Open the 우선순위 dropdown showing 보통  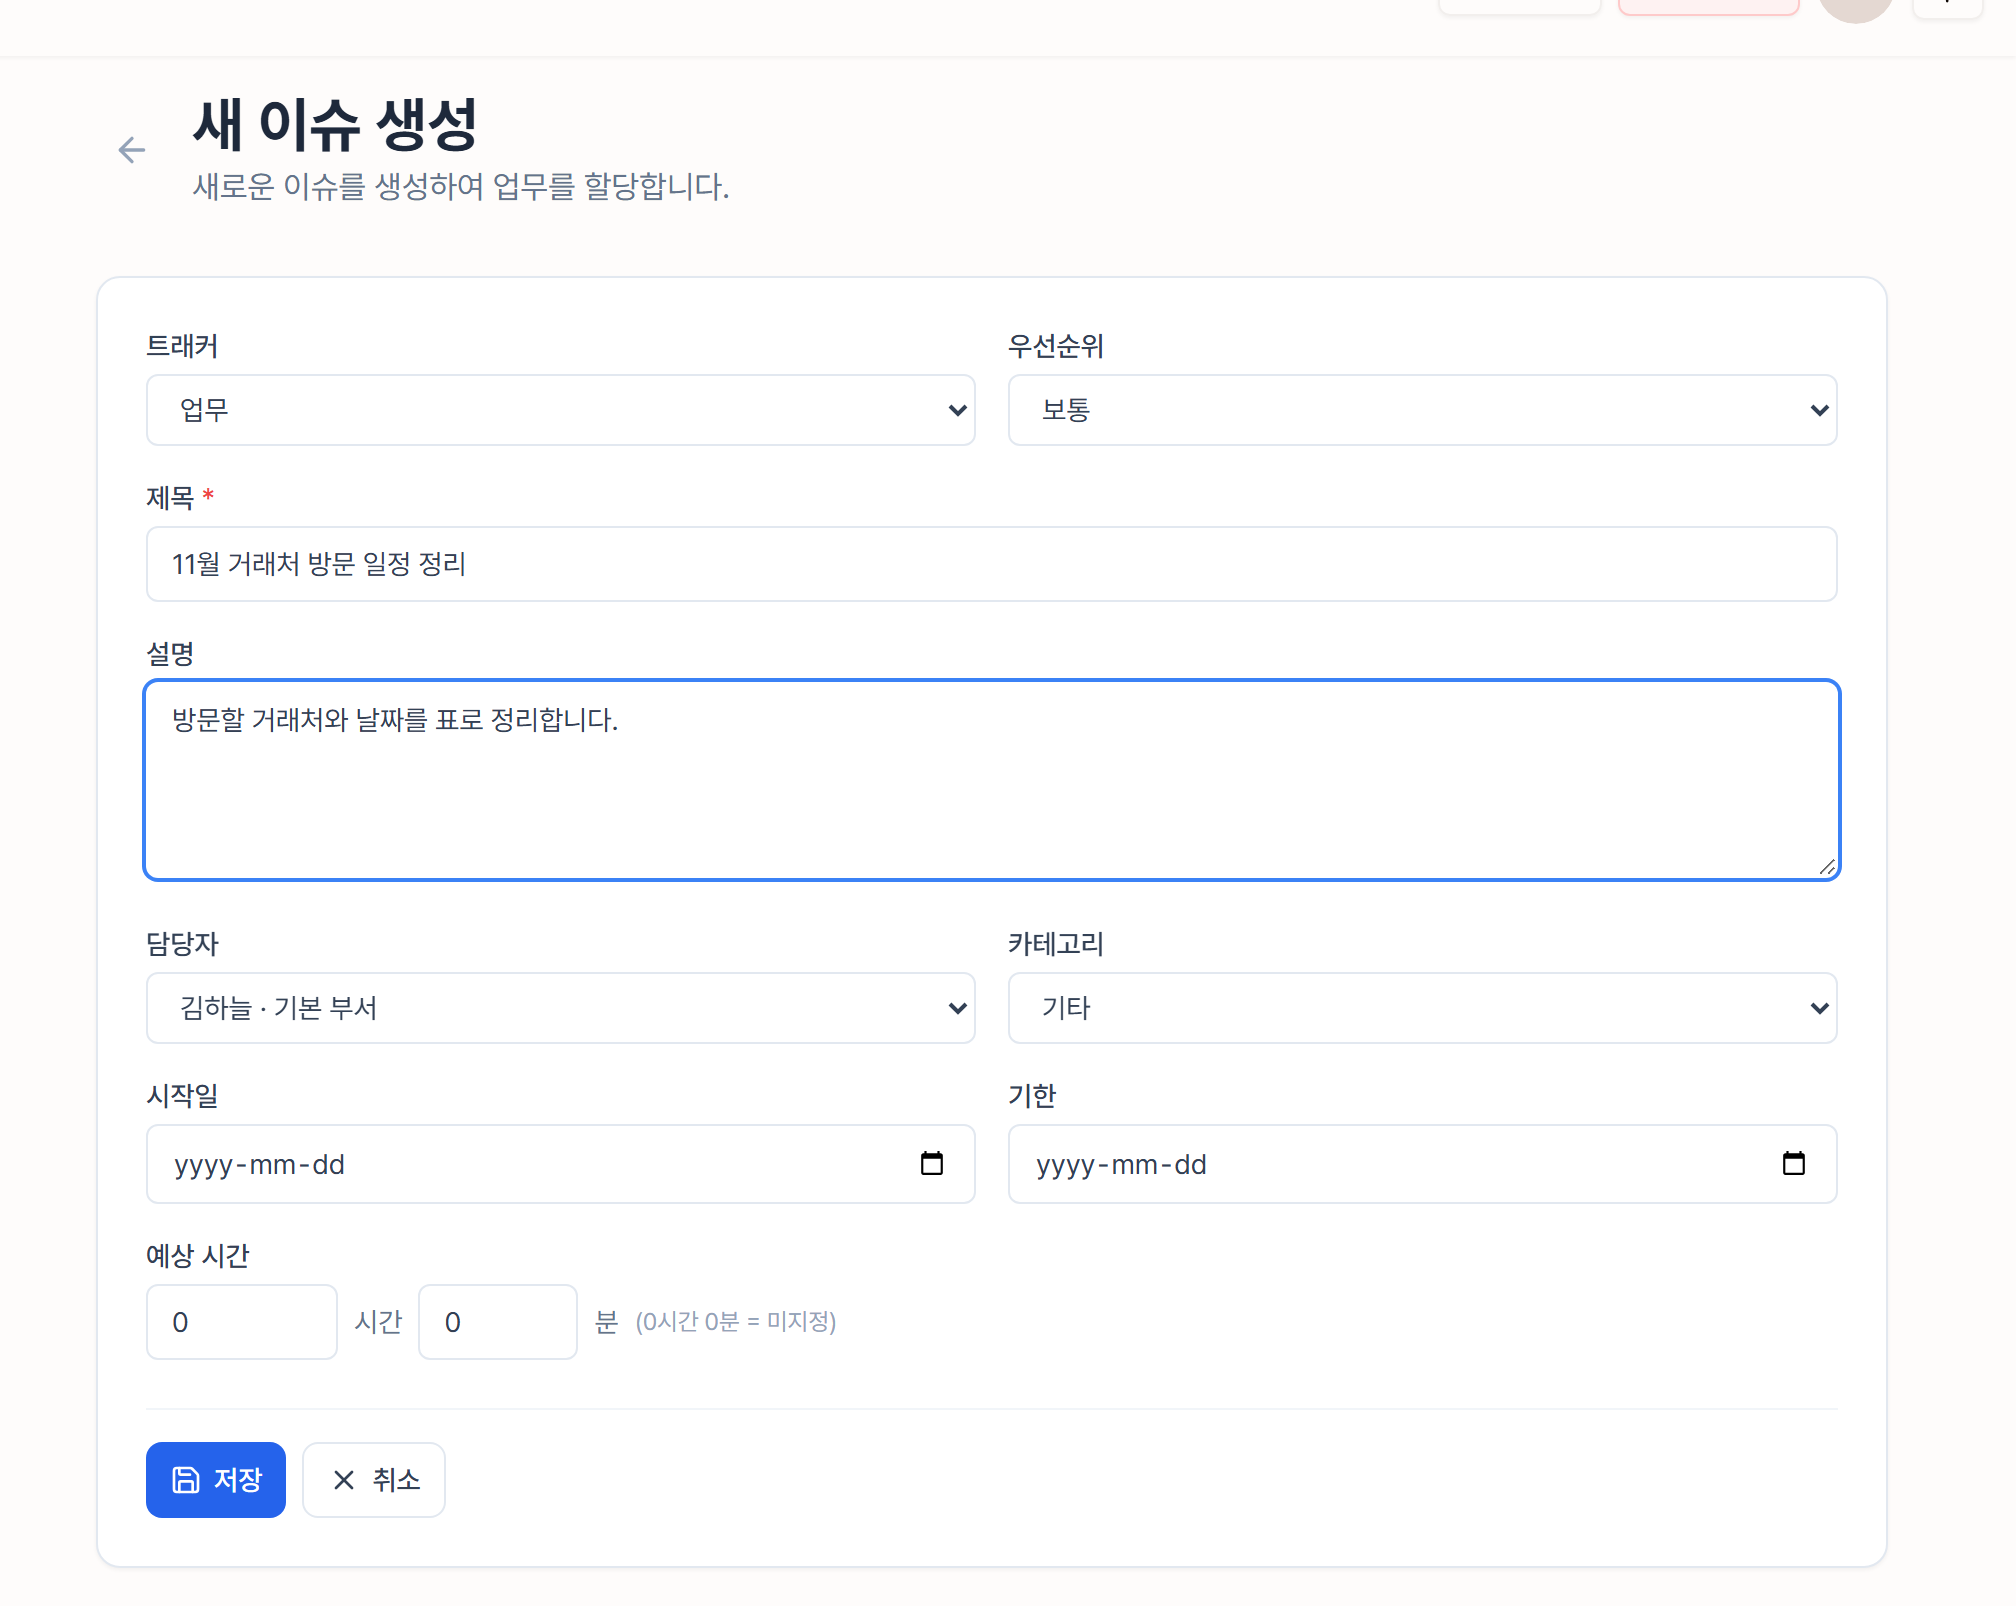(1422, 410)
